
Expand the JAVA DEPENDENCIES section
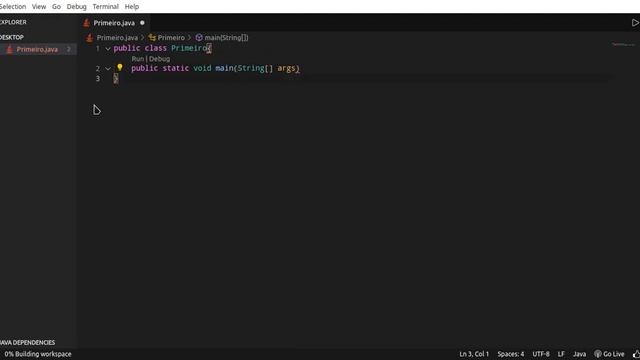point(27,342)
